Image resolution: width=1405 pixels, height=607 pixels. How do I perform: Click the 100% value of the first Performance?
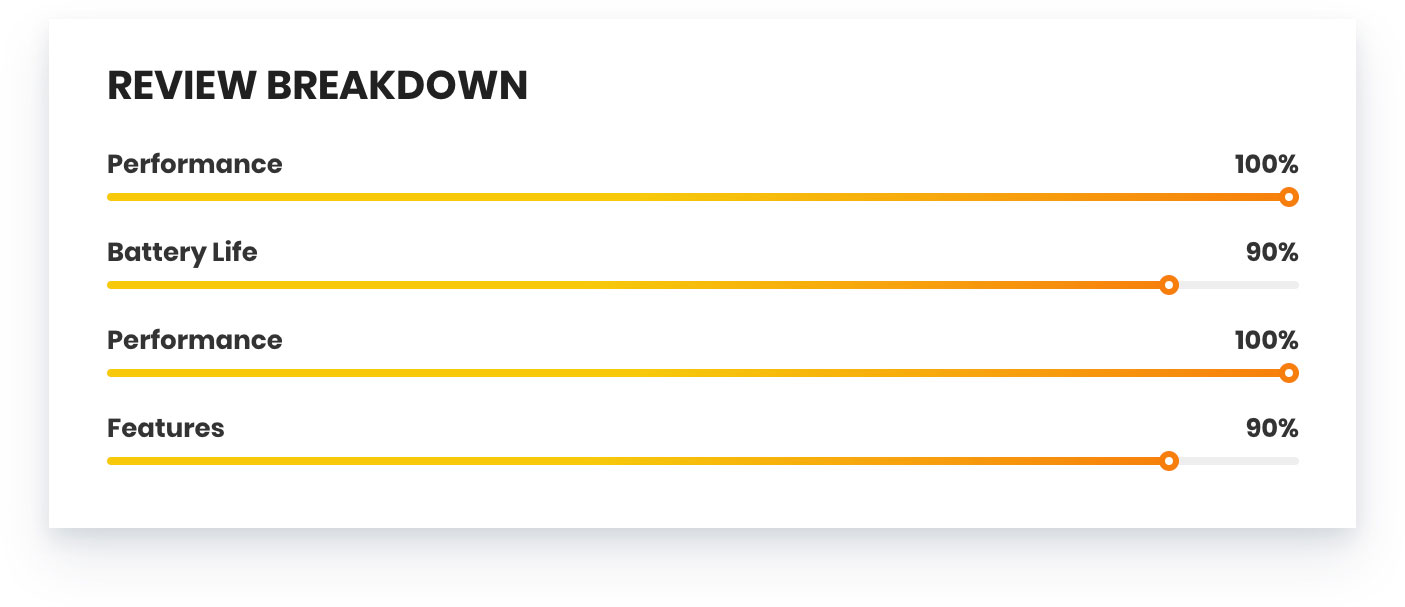(x=1266, y=164)
